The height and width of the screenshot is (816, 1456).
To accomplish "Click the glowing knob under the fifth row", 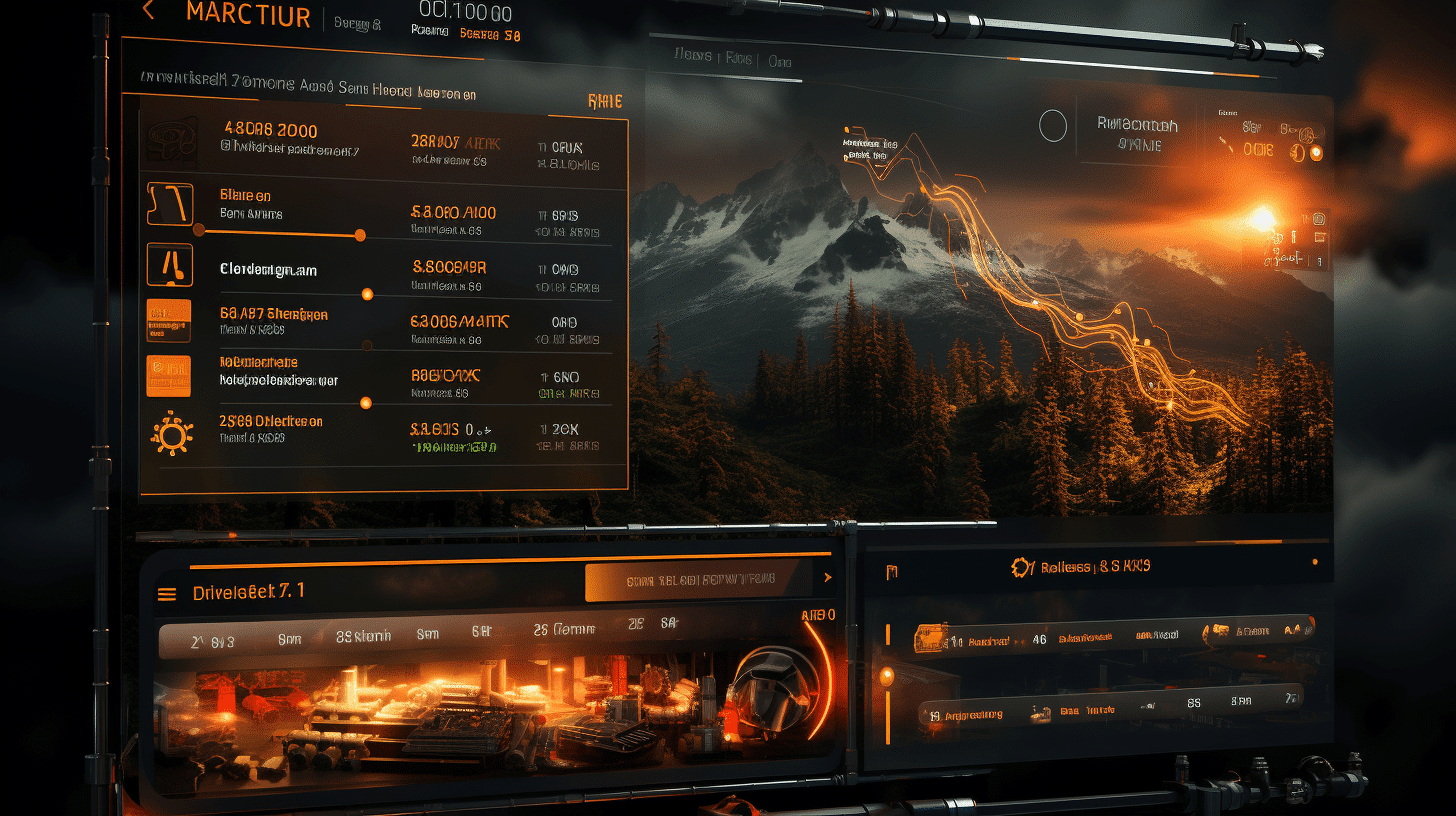I will 365,402.
